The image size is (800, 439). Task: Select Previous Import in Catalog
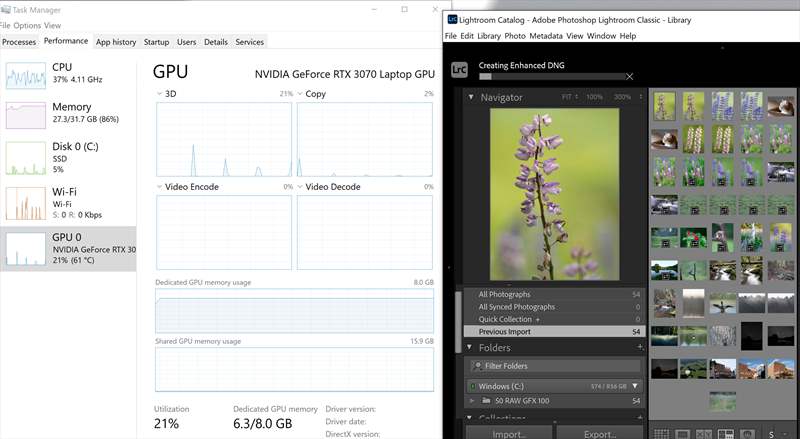tap(554, 331)
